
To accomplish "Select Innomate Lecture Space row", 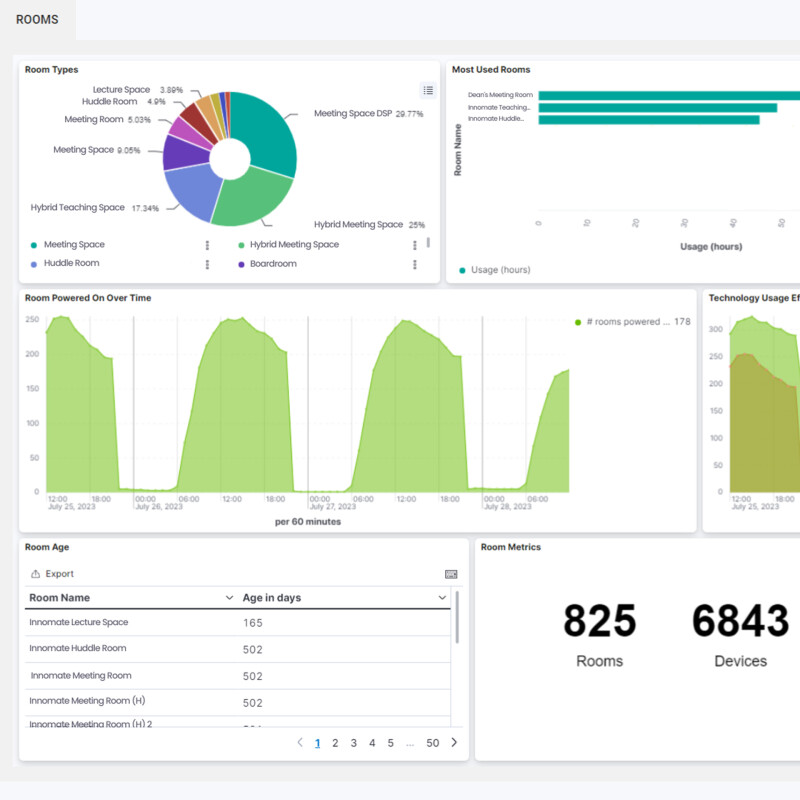I will coord(238,622).
